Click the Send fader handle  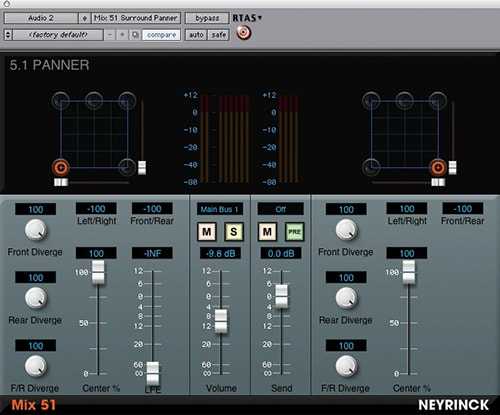pyautogui.click(x=282, y=296)
